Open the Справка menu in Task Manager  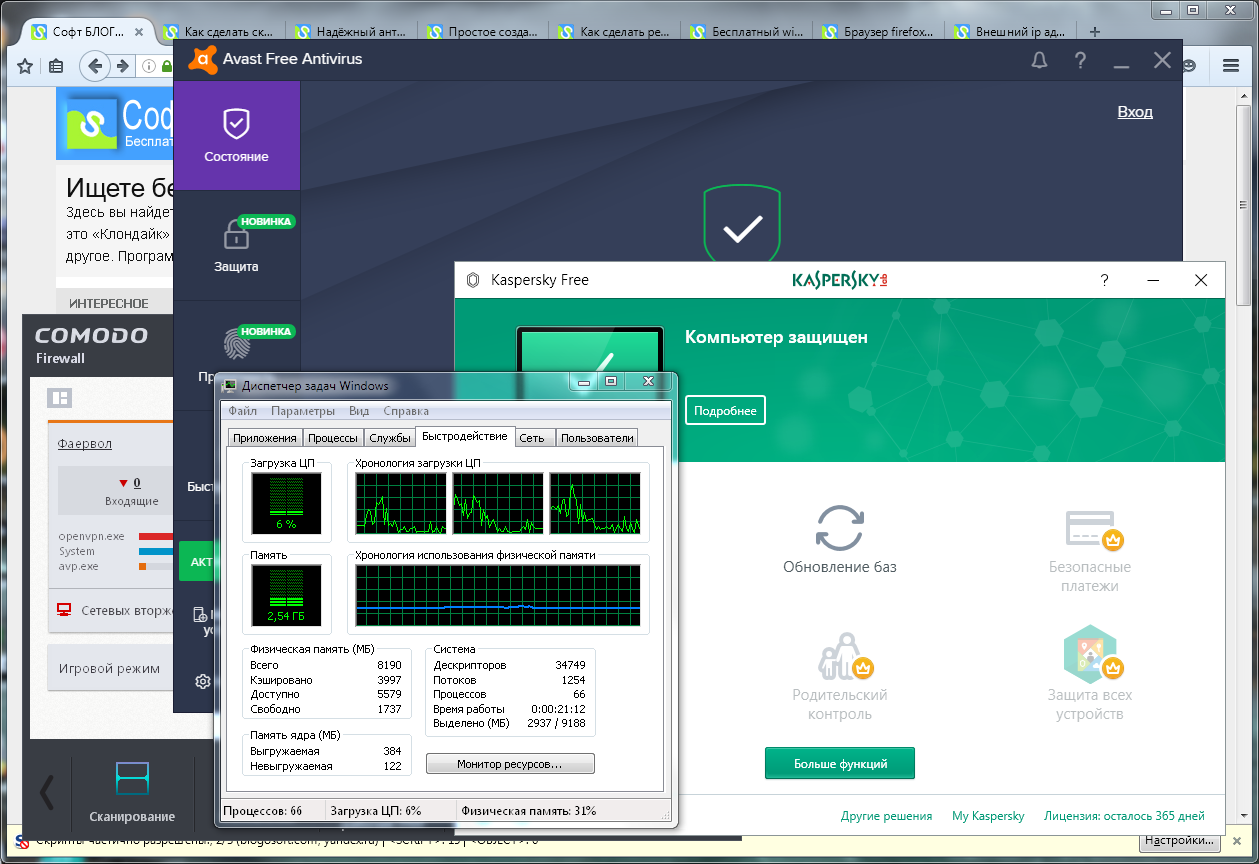click(406, 411)
